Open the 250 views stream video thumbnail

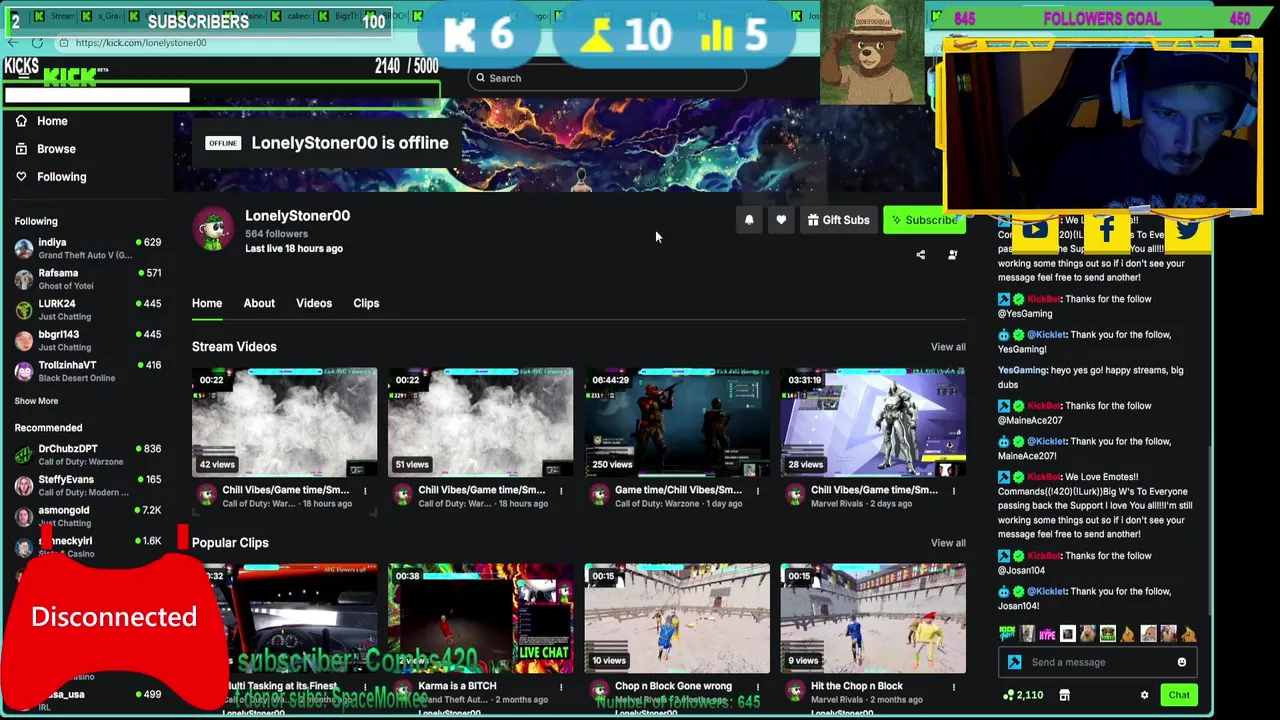tap(677, 422)
